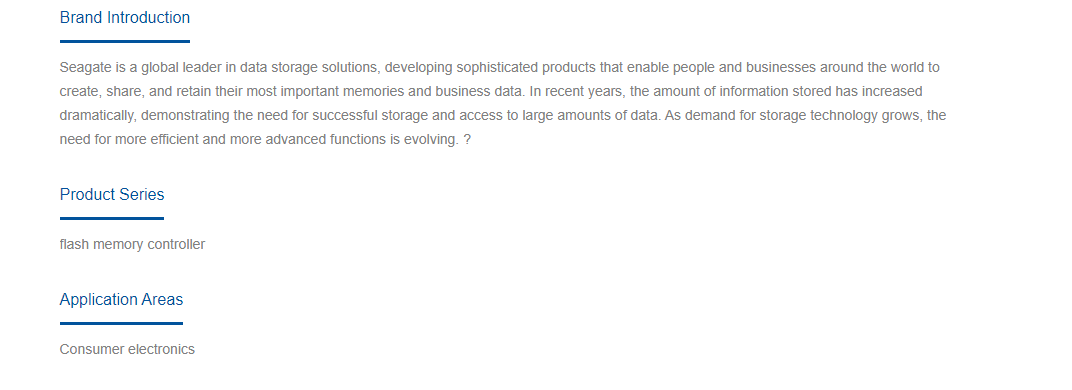Viewport: 1072px width, 390px height.
Task: Click the Application Areas heading
Action: 121,300
